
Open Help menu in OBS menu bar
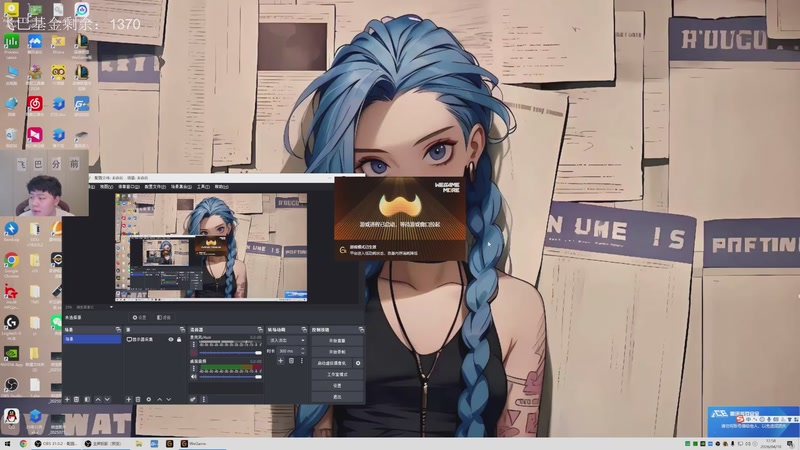pos(221,187)
